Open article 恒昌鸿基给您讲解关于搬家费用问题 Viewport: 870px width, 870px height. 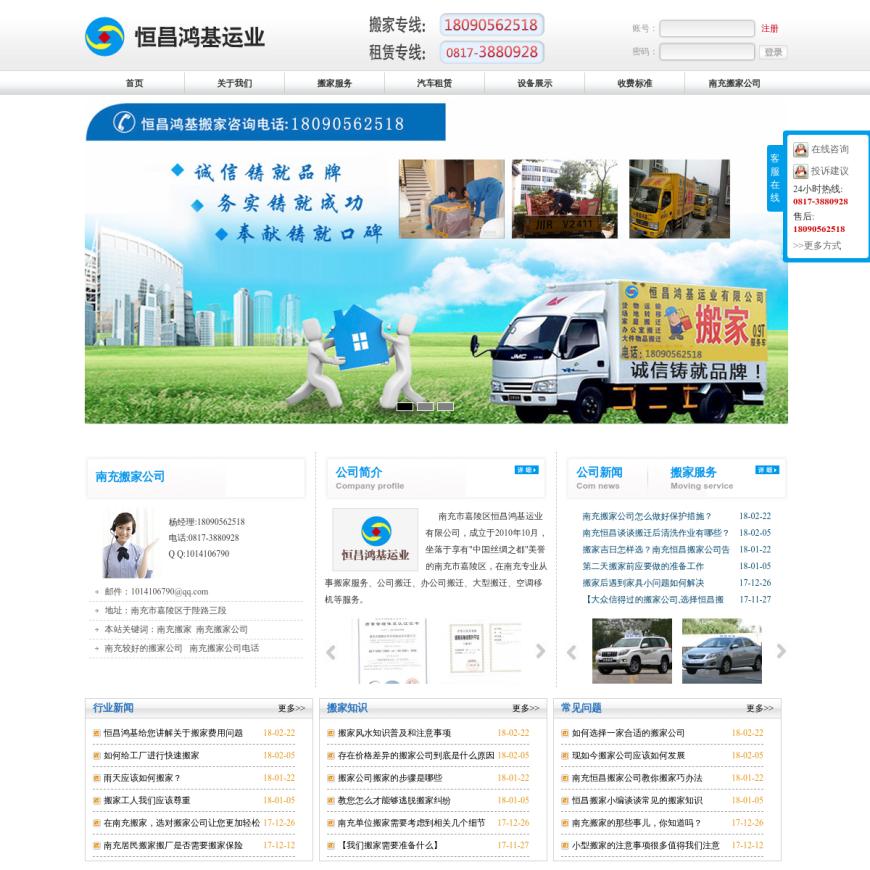[x=173, y=733]
